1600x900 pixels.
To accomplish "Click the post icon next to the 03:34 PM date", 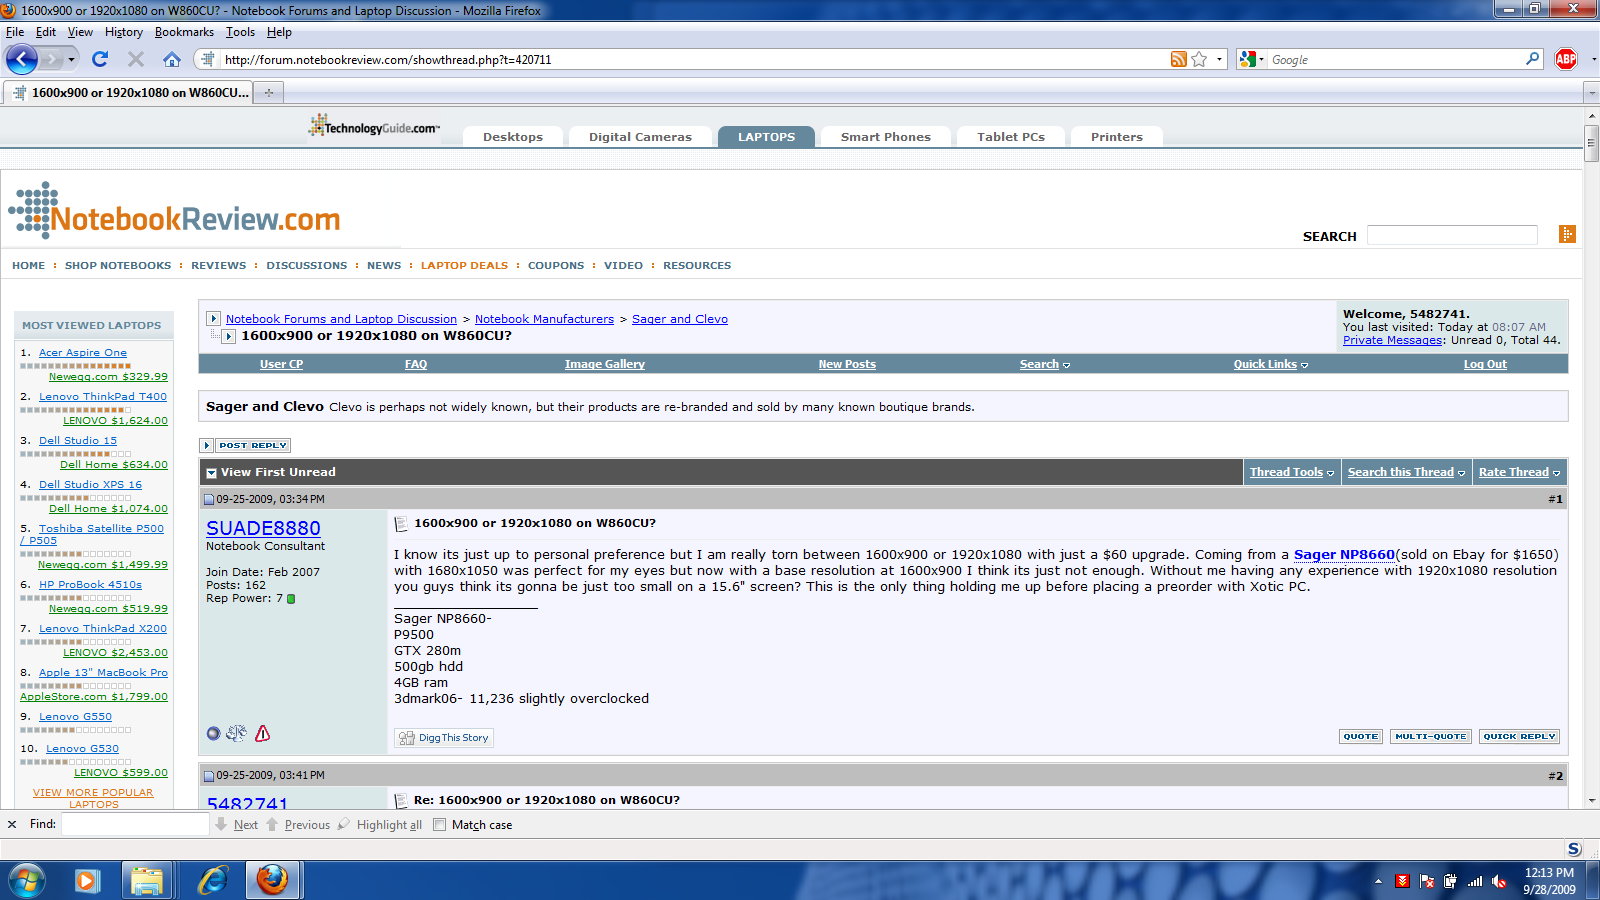I will coord(209,499).
